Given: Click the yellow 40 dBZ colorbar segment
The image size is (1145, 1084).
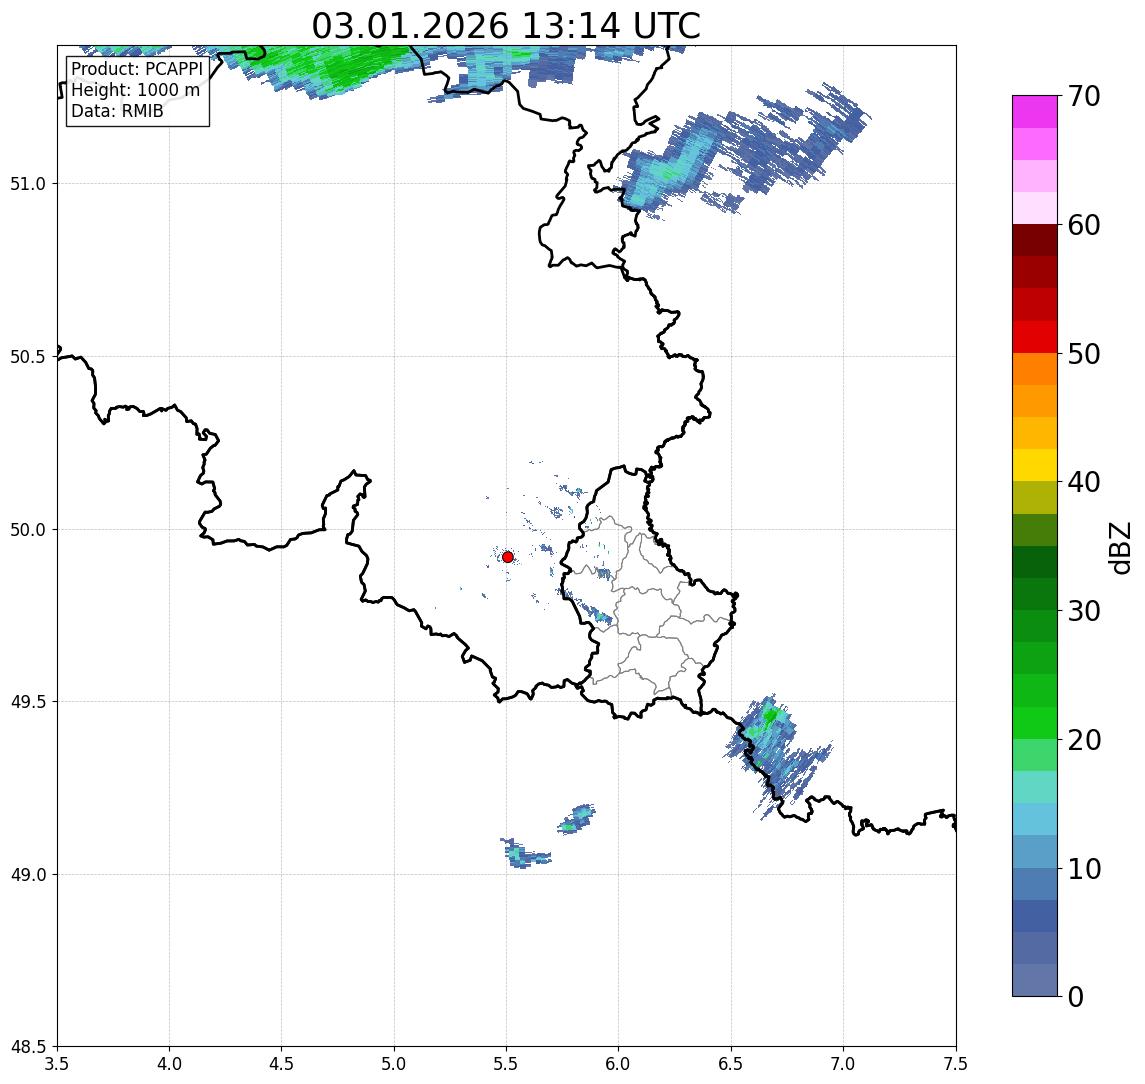Looking at the screenshot, I should click(x=1035, y=465).
